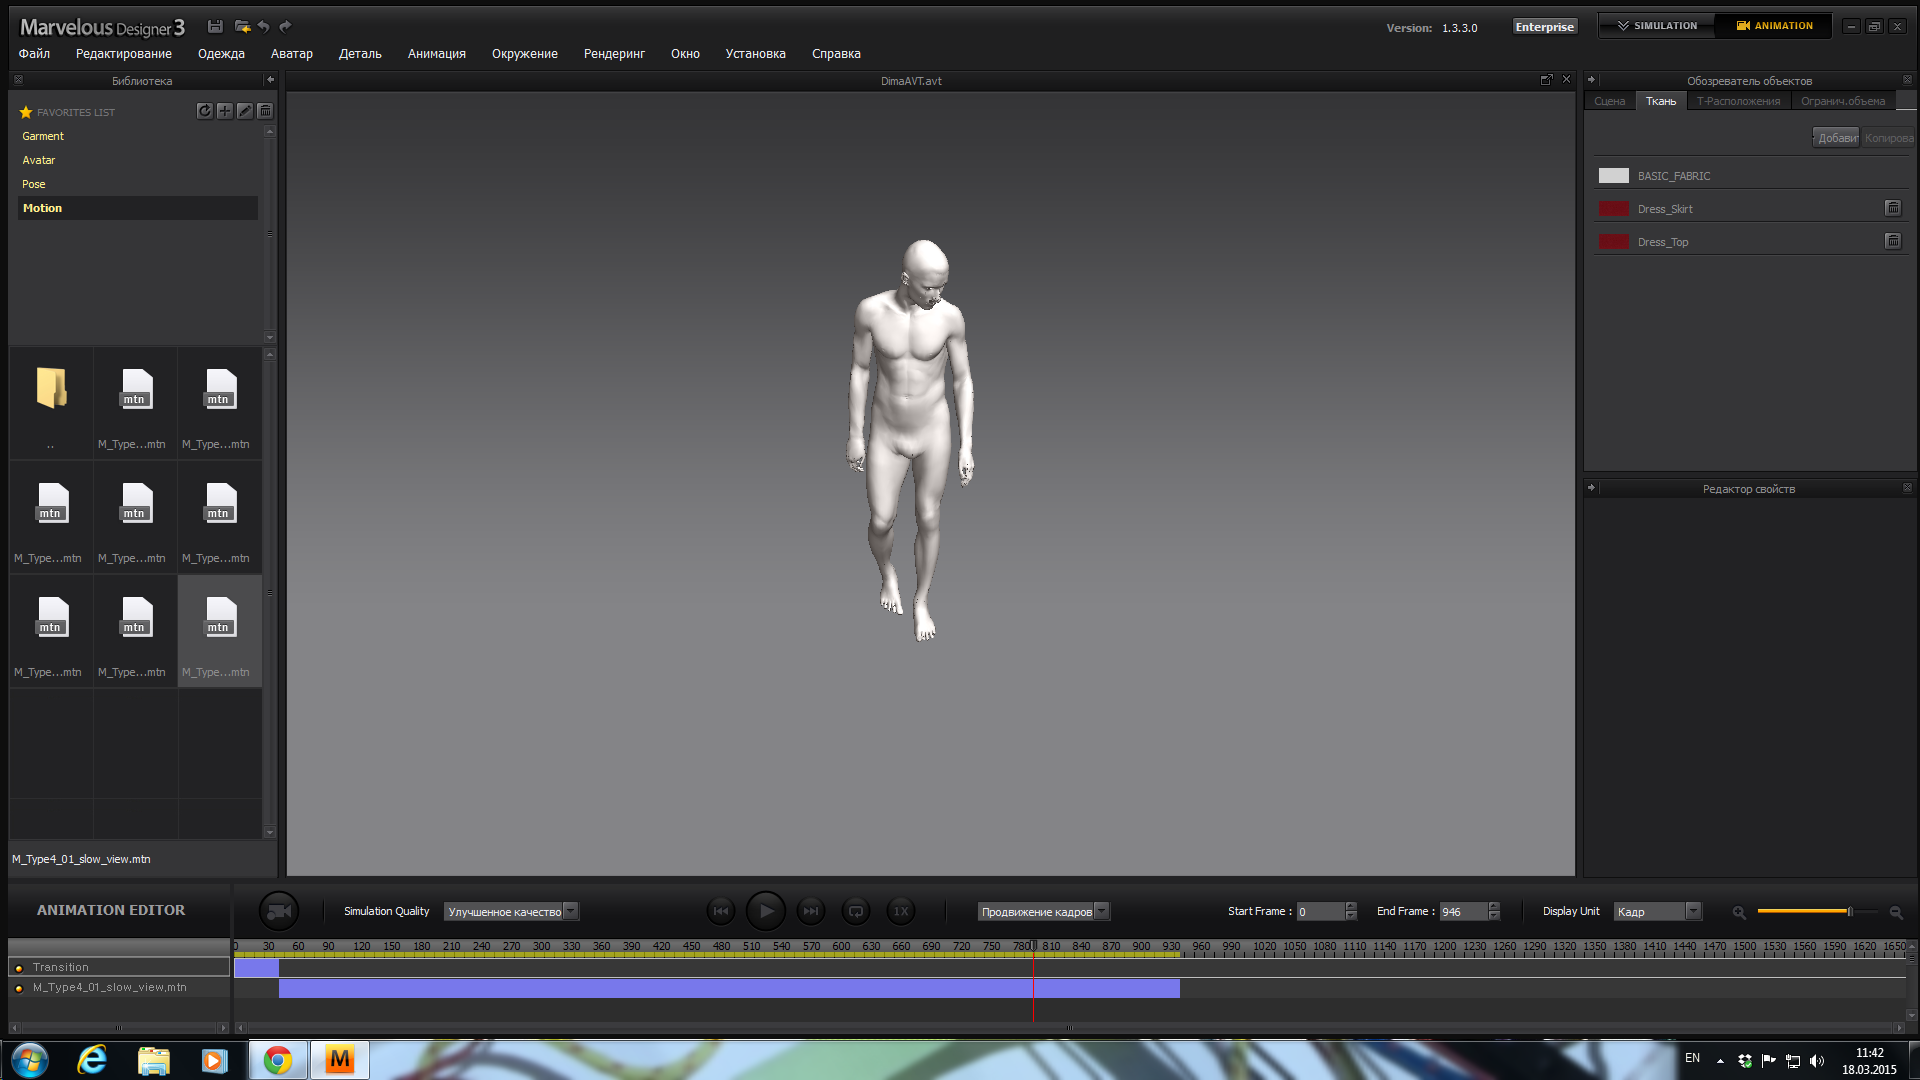Click the undo arrow icon
The image size is (1920, 1080).
pyautogui.click(x=264, y=27)
